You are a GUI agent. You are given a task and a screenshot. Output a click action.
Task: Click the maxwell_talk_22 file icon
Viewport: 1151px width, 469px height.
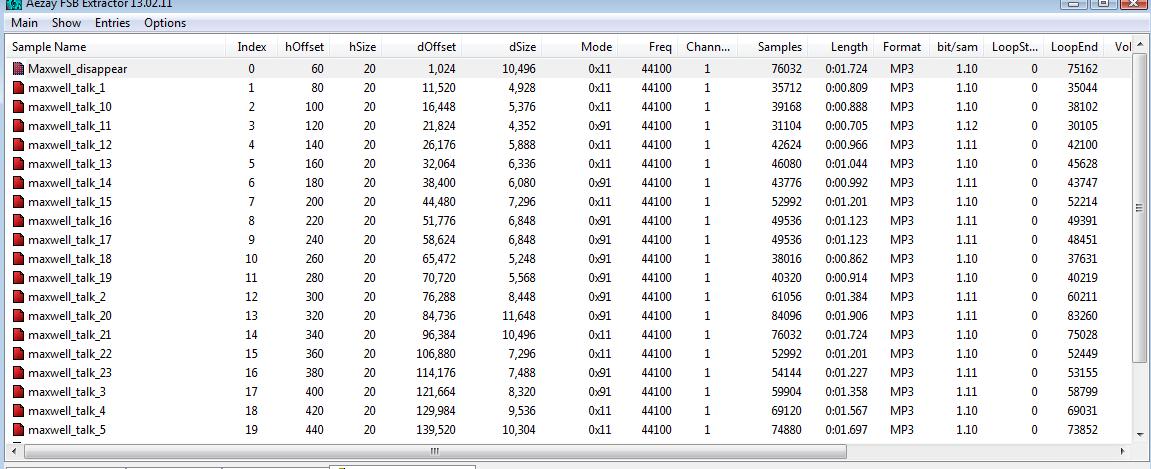(x=18, y=354)
